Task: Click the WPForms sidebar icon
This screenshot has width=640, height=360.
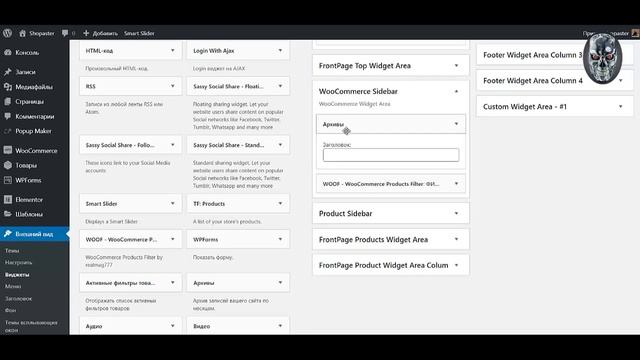Action: click(8, 180)
